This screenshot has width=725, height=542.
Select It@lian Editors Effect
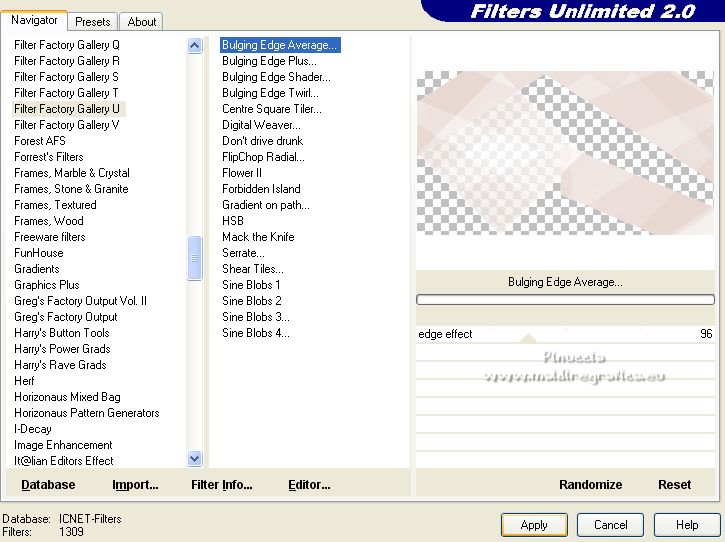(63, 461)
